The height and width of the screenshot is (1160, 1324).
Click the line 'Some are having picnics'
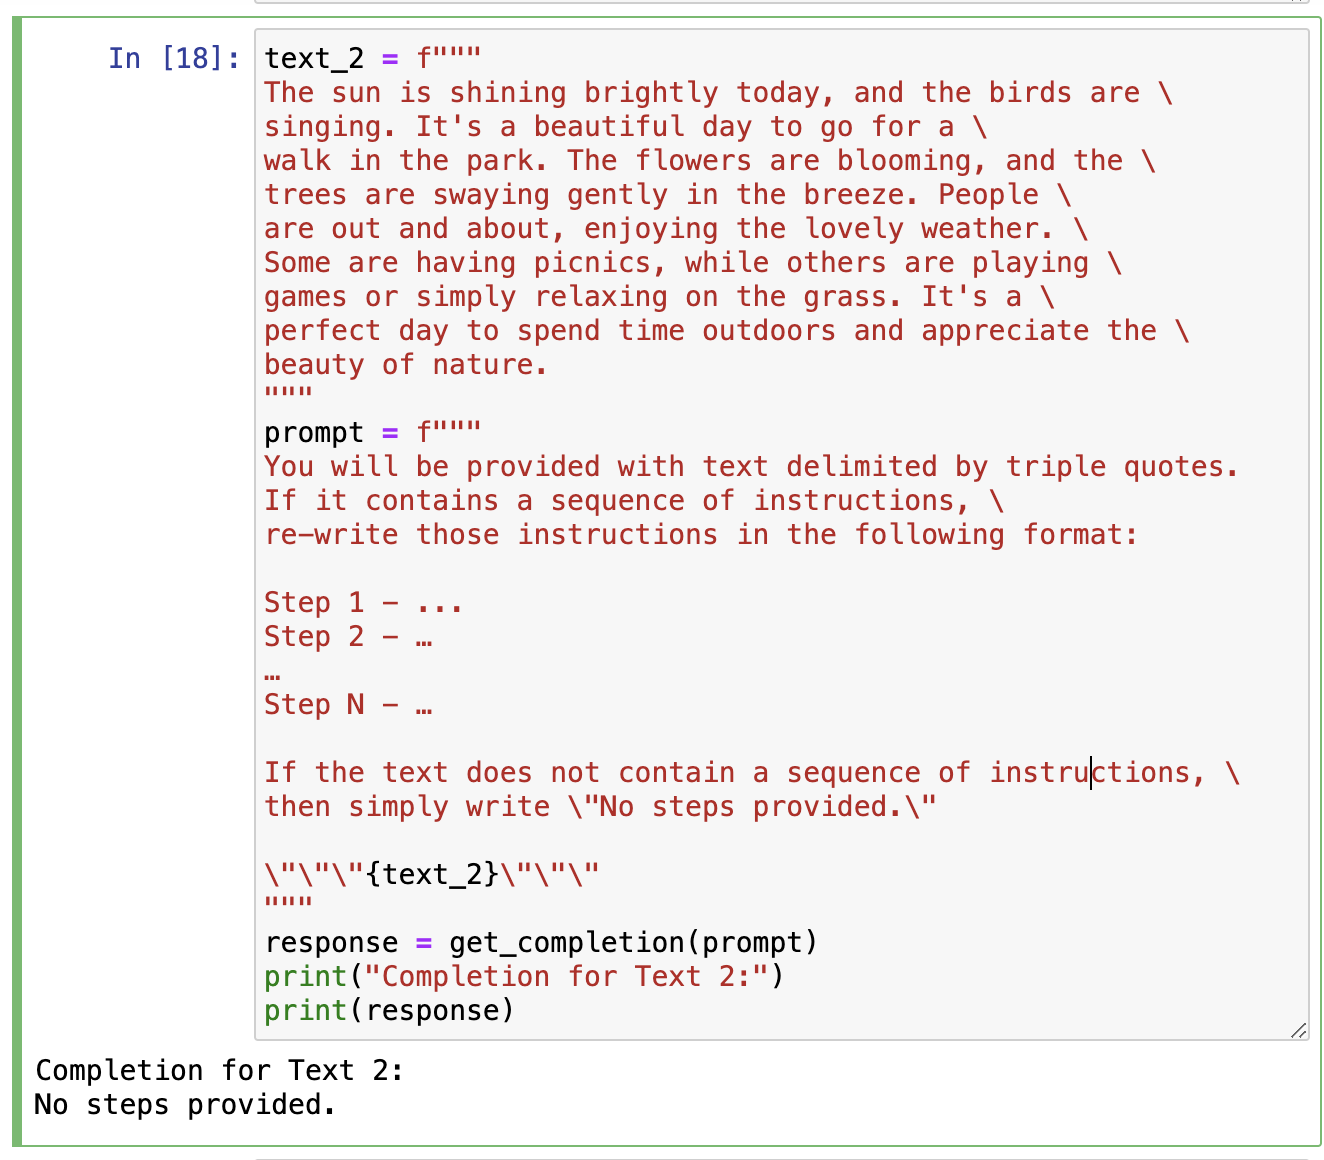693,262
